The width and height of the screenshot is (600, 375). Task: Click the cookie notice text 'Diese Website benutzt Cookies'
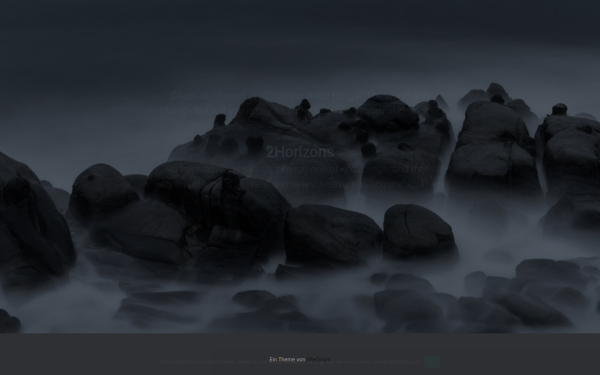pos(196,362)
